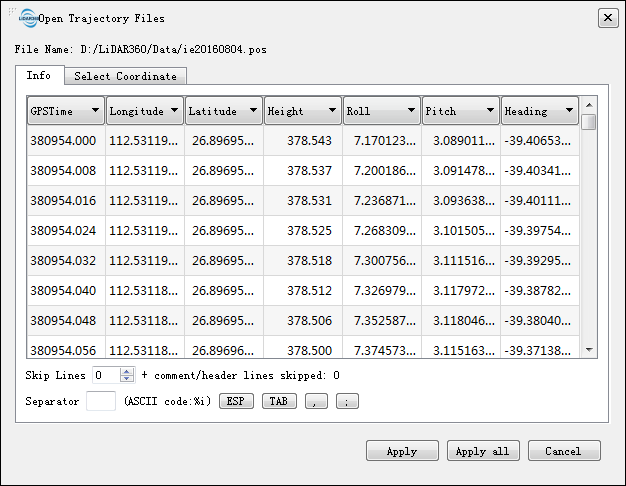Click the Separator text field
This screenshot has height=486, width=626.
101,401
